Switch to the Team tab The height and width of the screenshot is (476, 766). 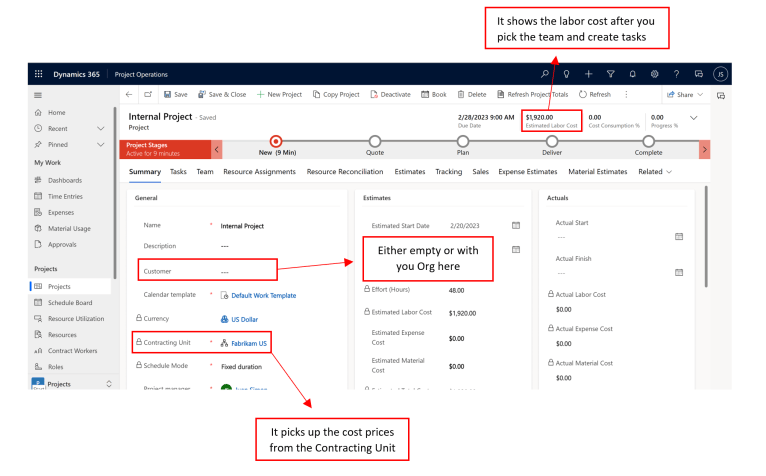(x=205, y=172)
